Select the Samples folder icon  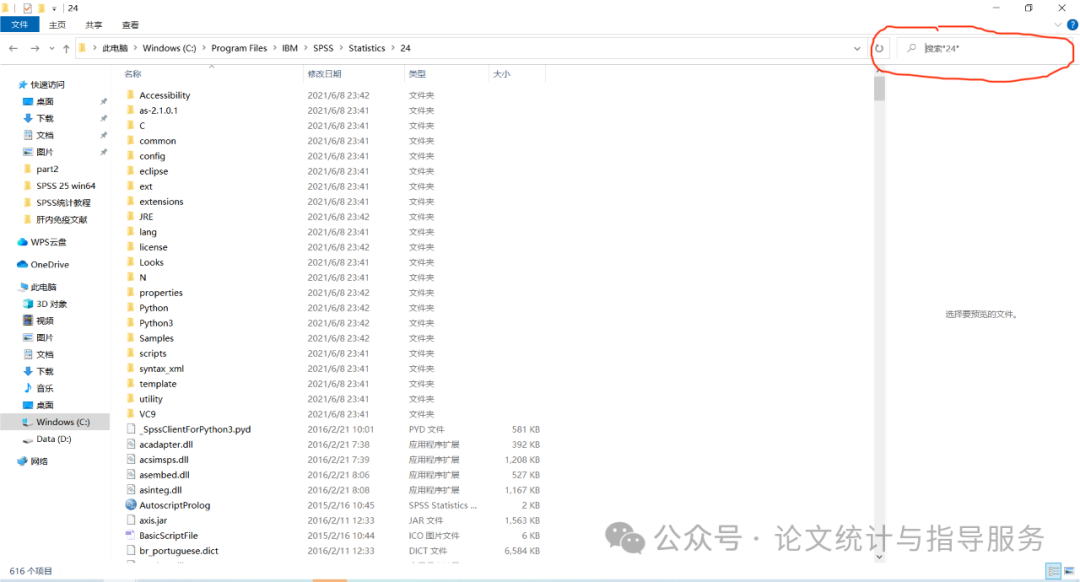[130, 337]
